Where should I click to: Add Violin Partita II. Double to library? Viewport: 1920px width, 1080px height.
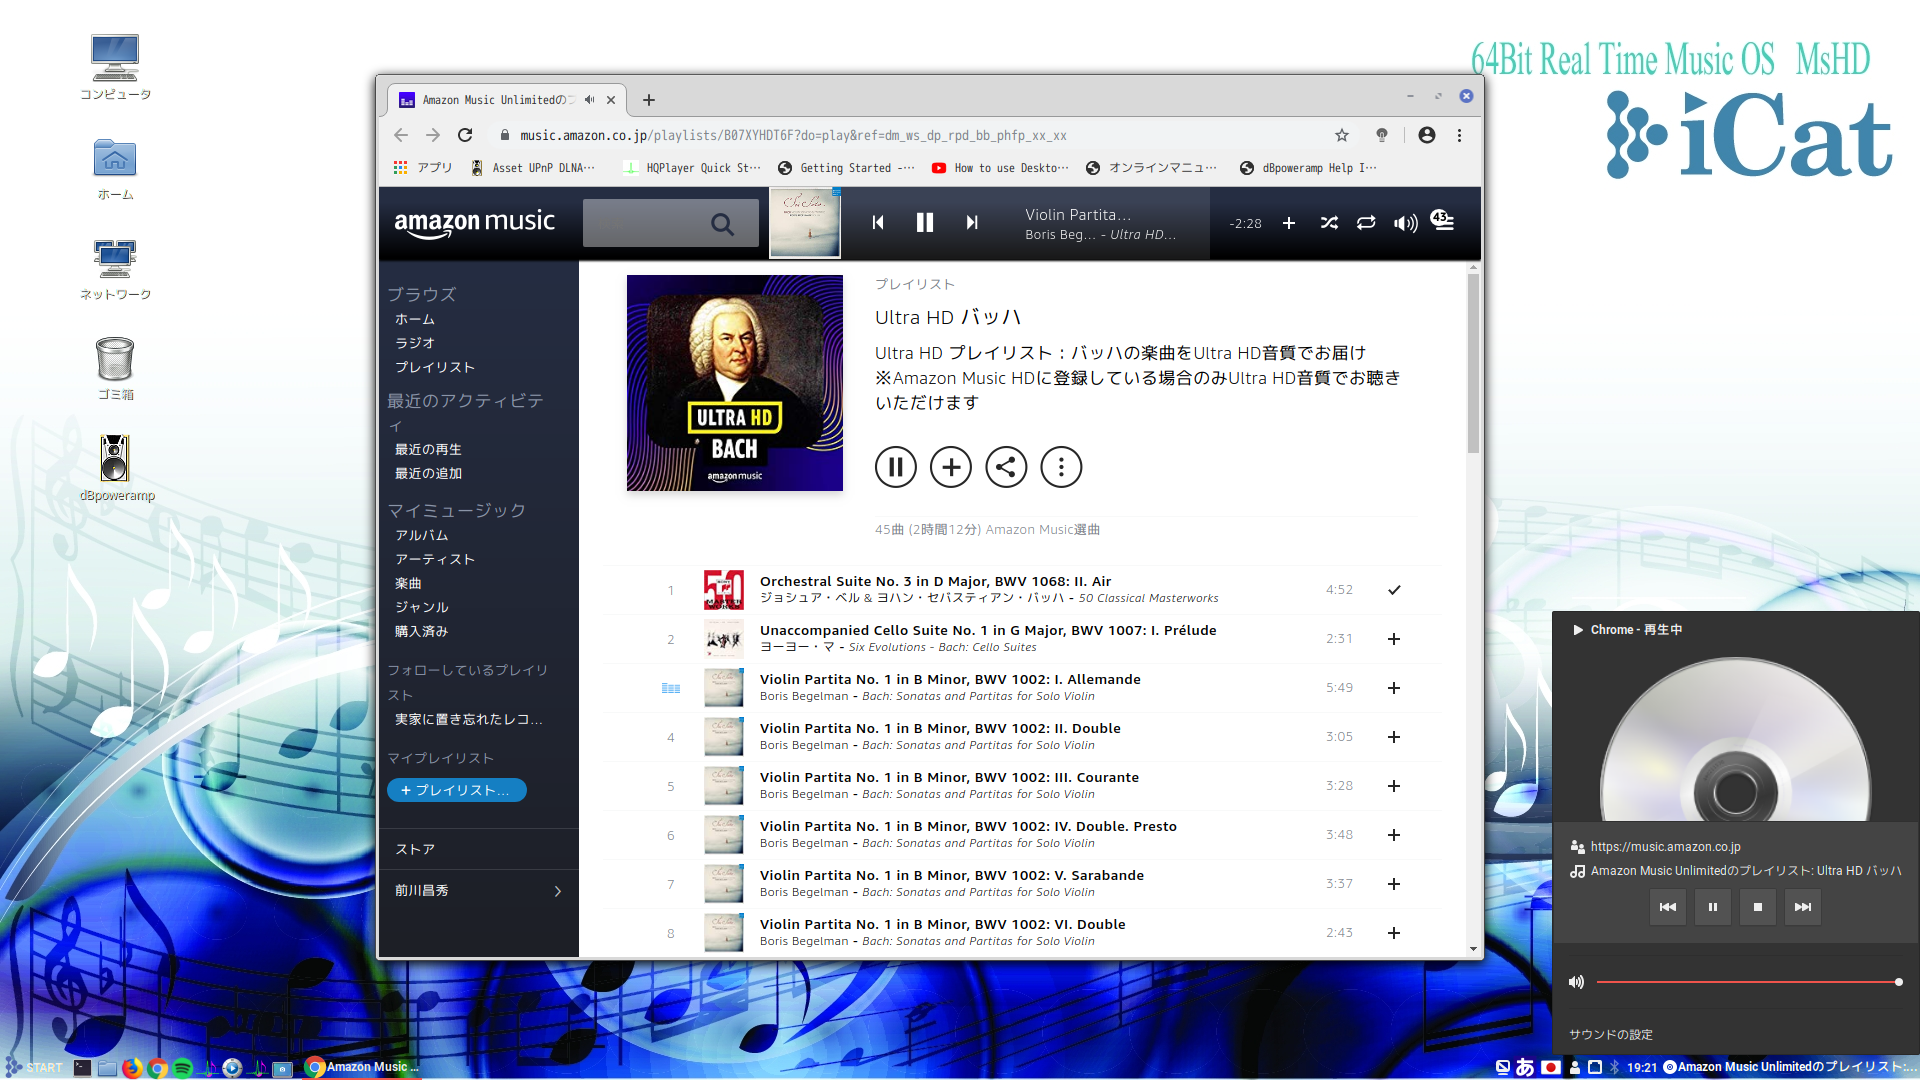click(x=1394, y=737)
